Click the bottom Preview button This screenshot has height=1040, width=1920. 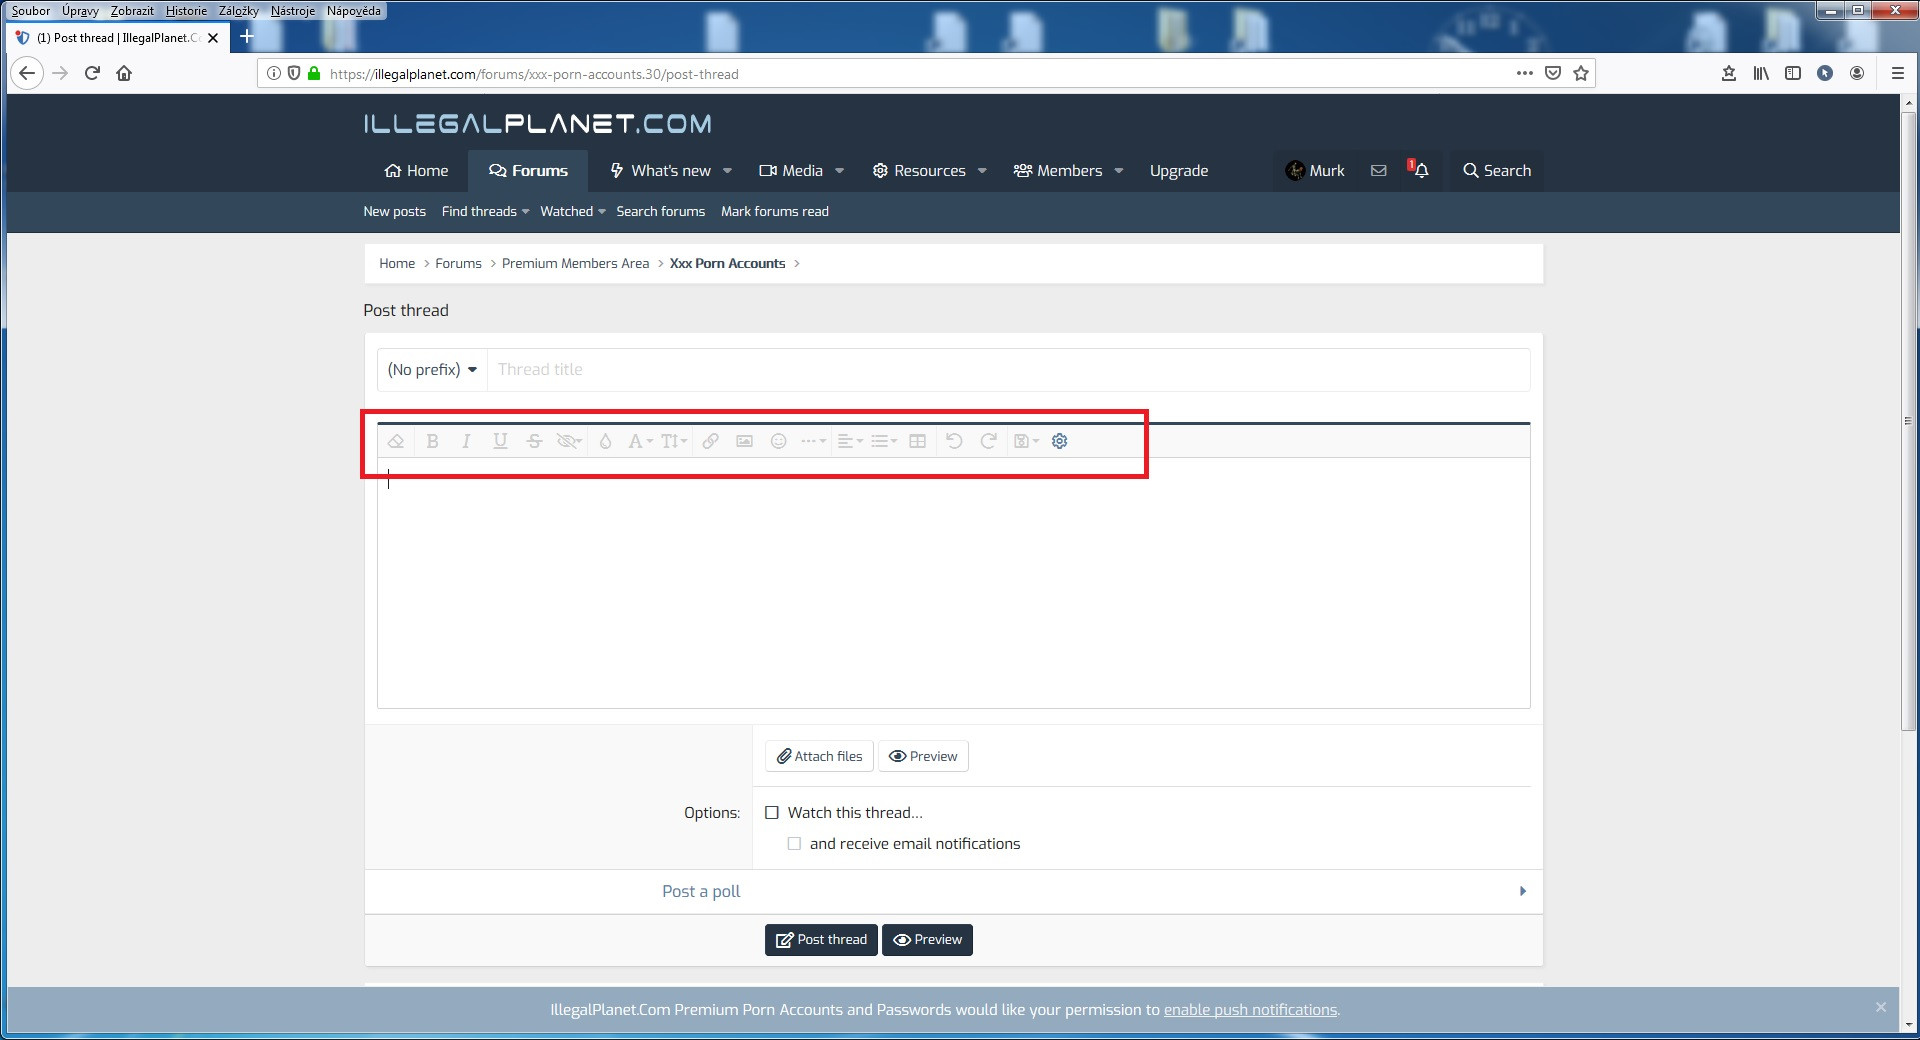(927, 940)
